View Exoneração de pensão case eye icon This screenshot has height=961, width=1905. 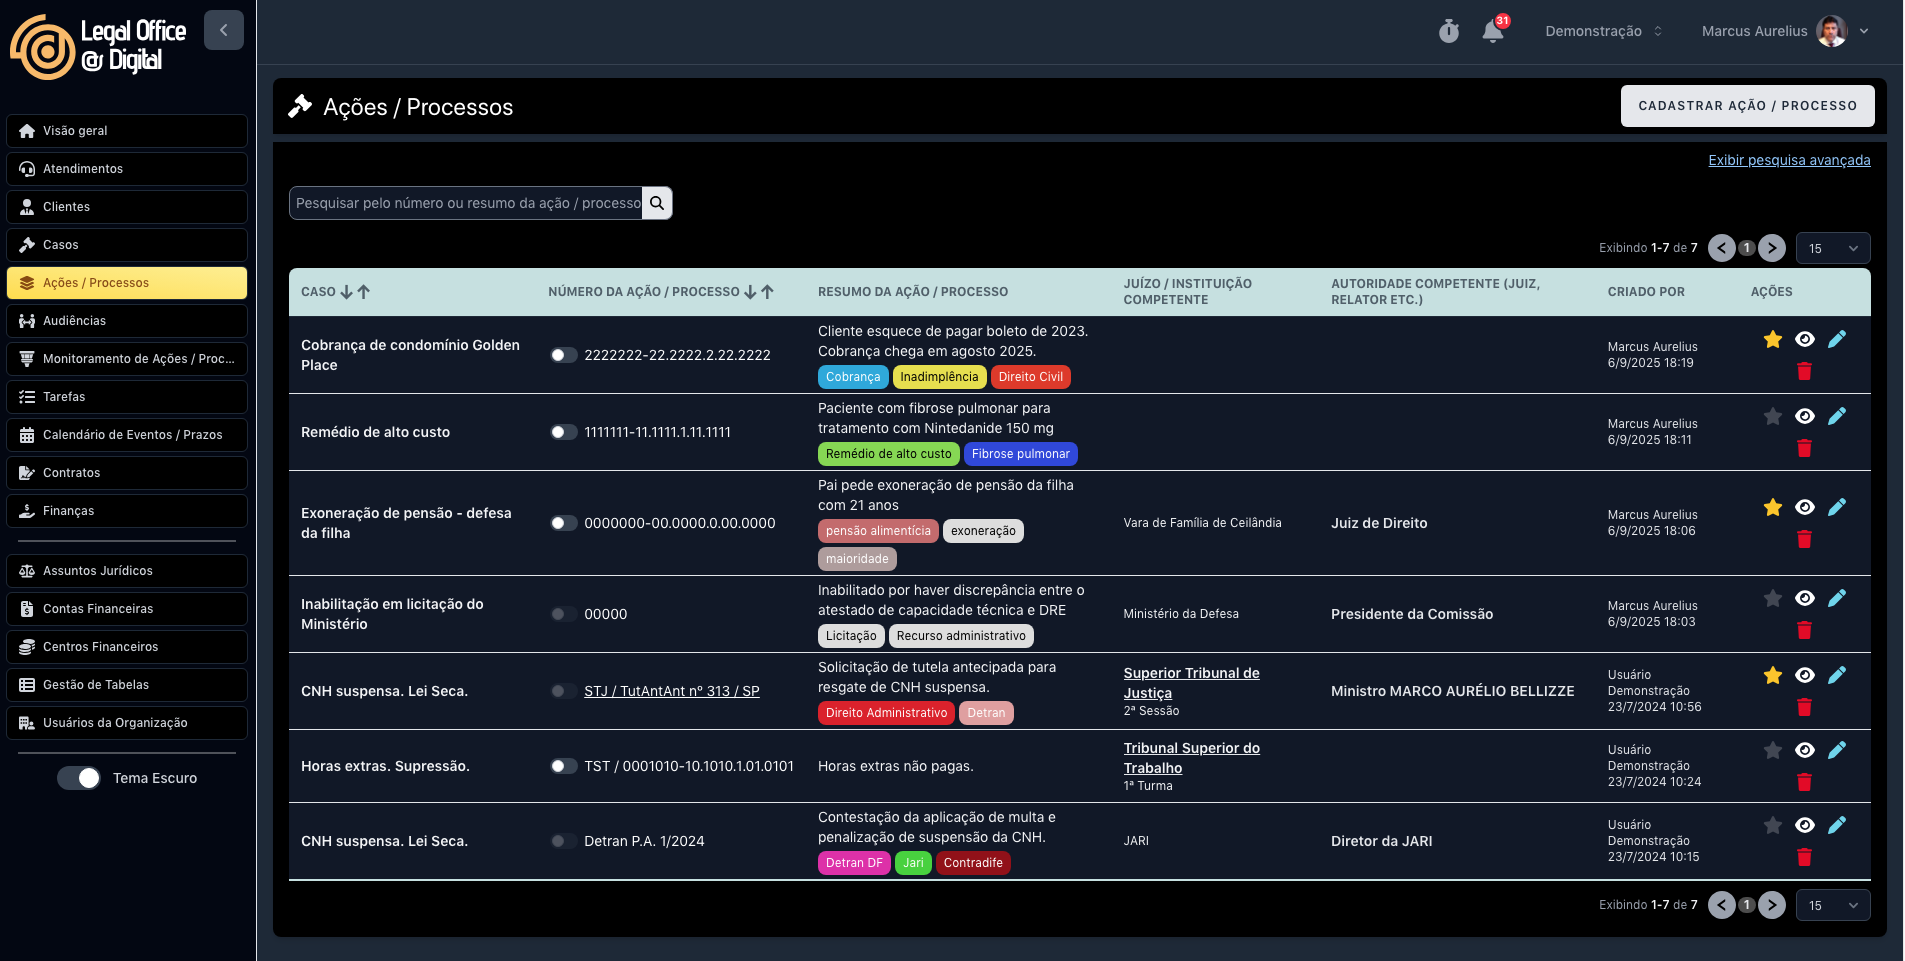click(1804, 508)
